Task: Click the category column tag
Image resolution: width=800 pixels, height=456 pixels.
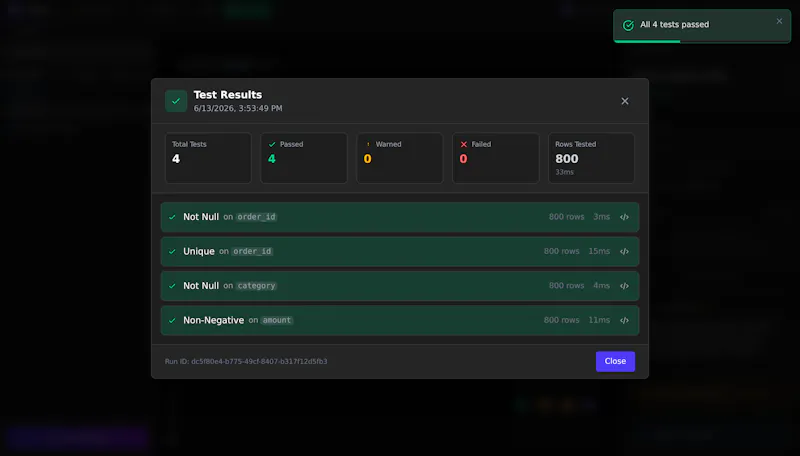Action: pos(256,286)
